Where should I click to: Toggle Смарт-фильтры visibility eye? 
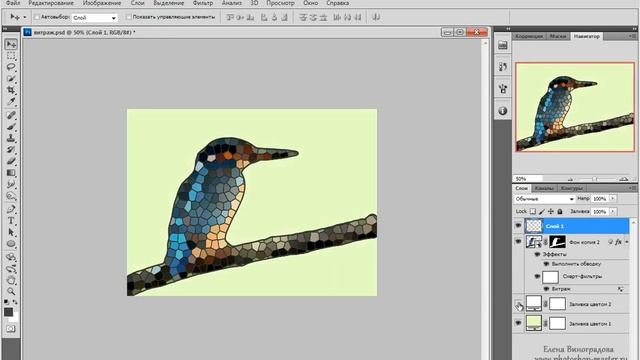pos(537,276)
